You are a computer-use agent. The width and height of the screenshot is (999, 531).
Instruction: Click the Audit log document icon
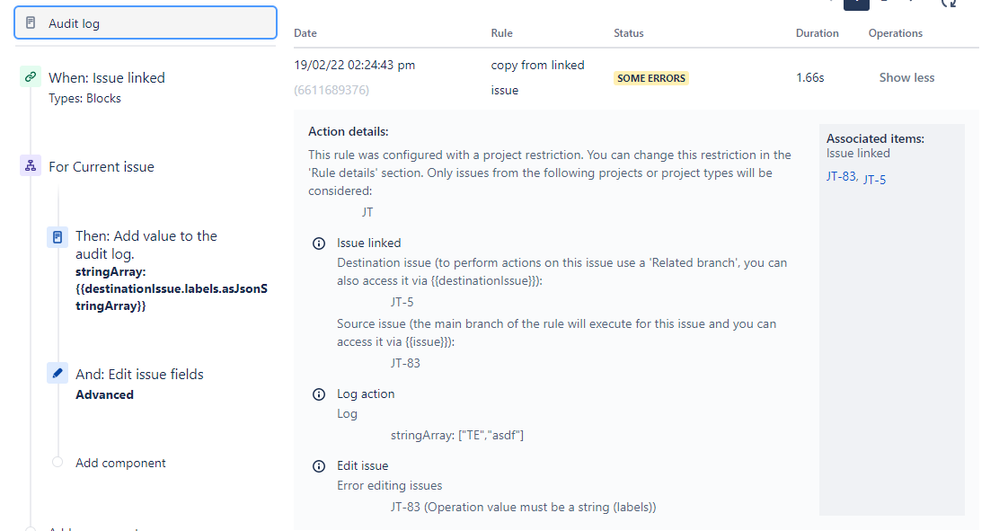point(31,23)
